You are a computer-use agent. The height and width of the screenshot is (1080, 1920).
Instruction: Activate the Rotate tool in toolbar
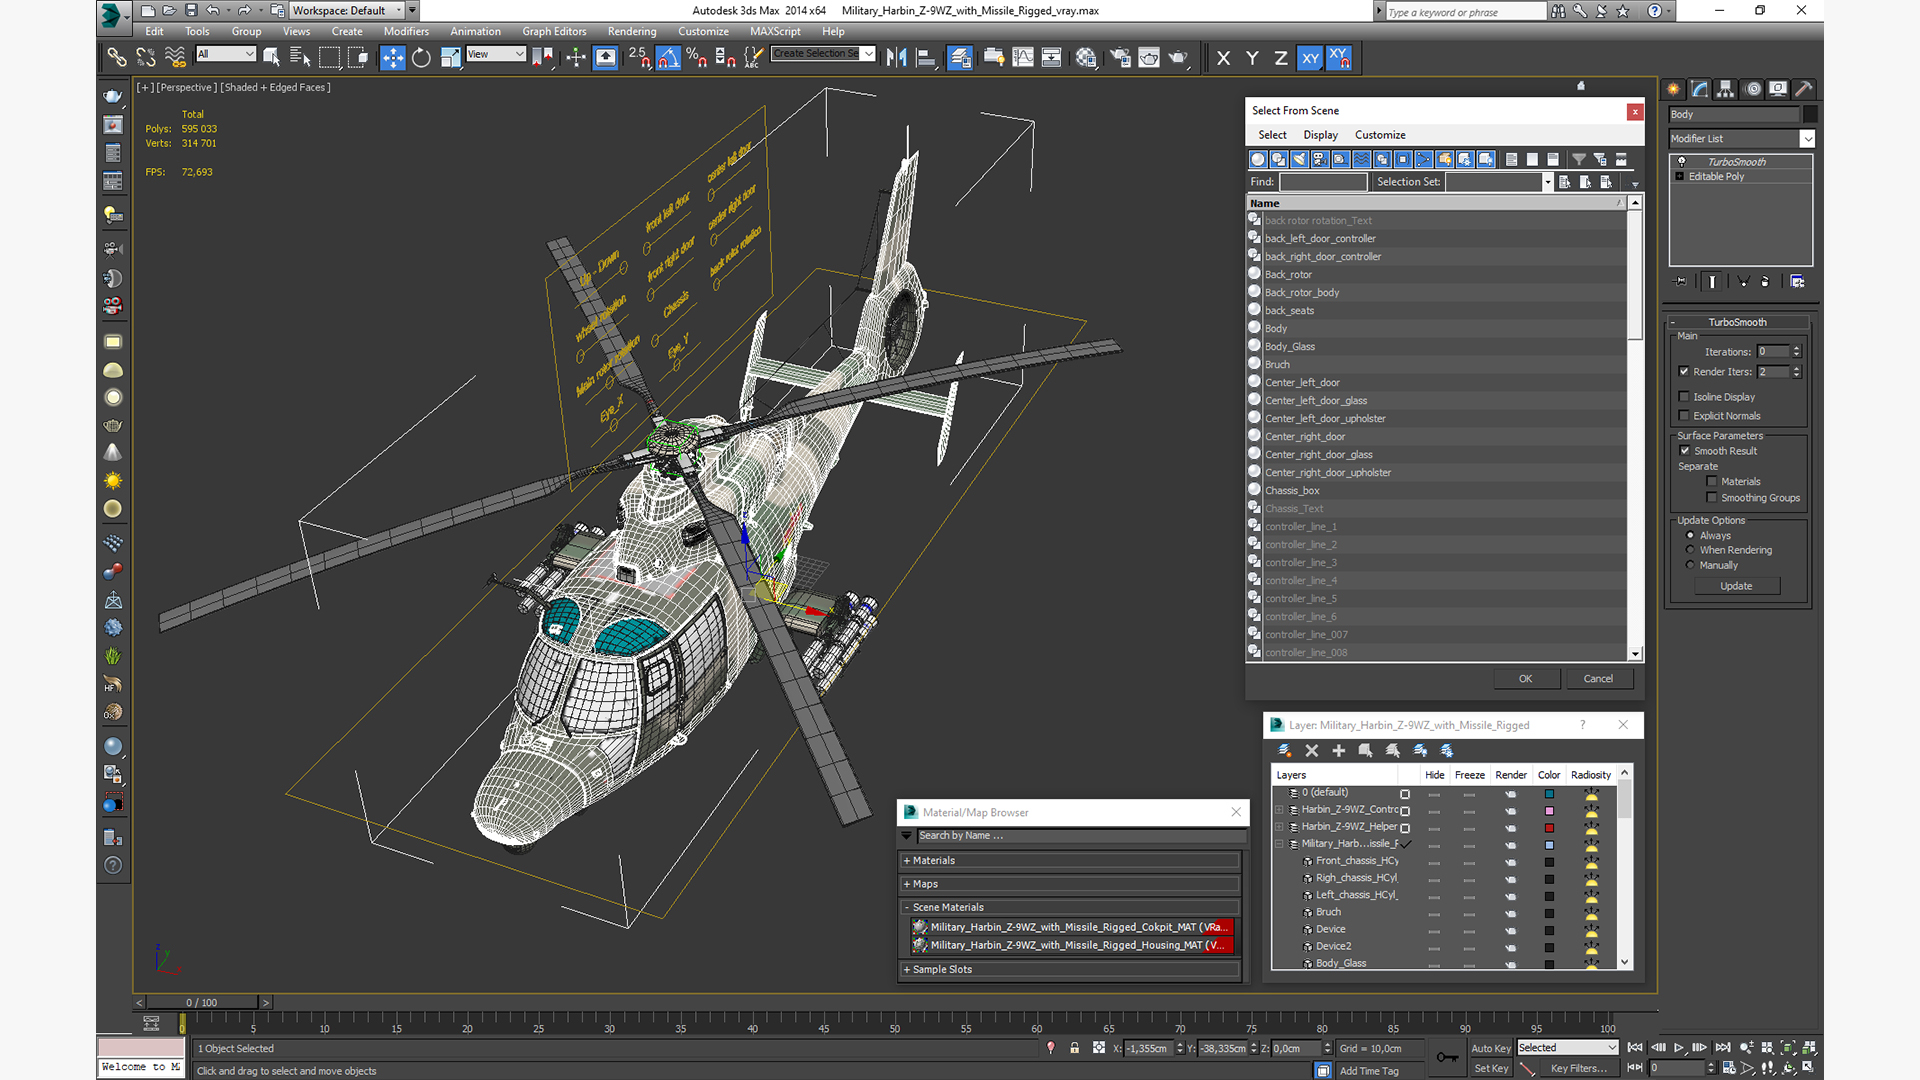click(x=421, y=58)
